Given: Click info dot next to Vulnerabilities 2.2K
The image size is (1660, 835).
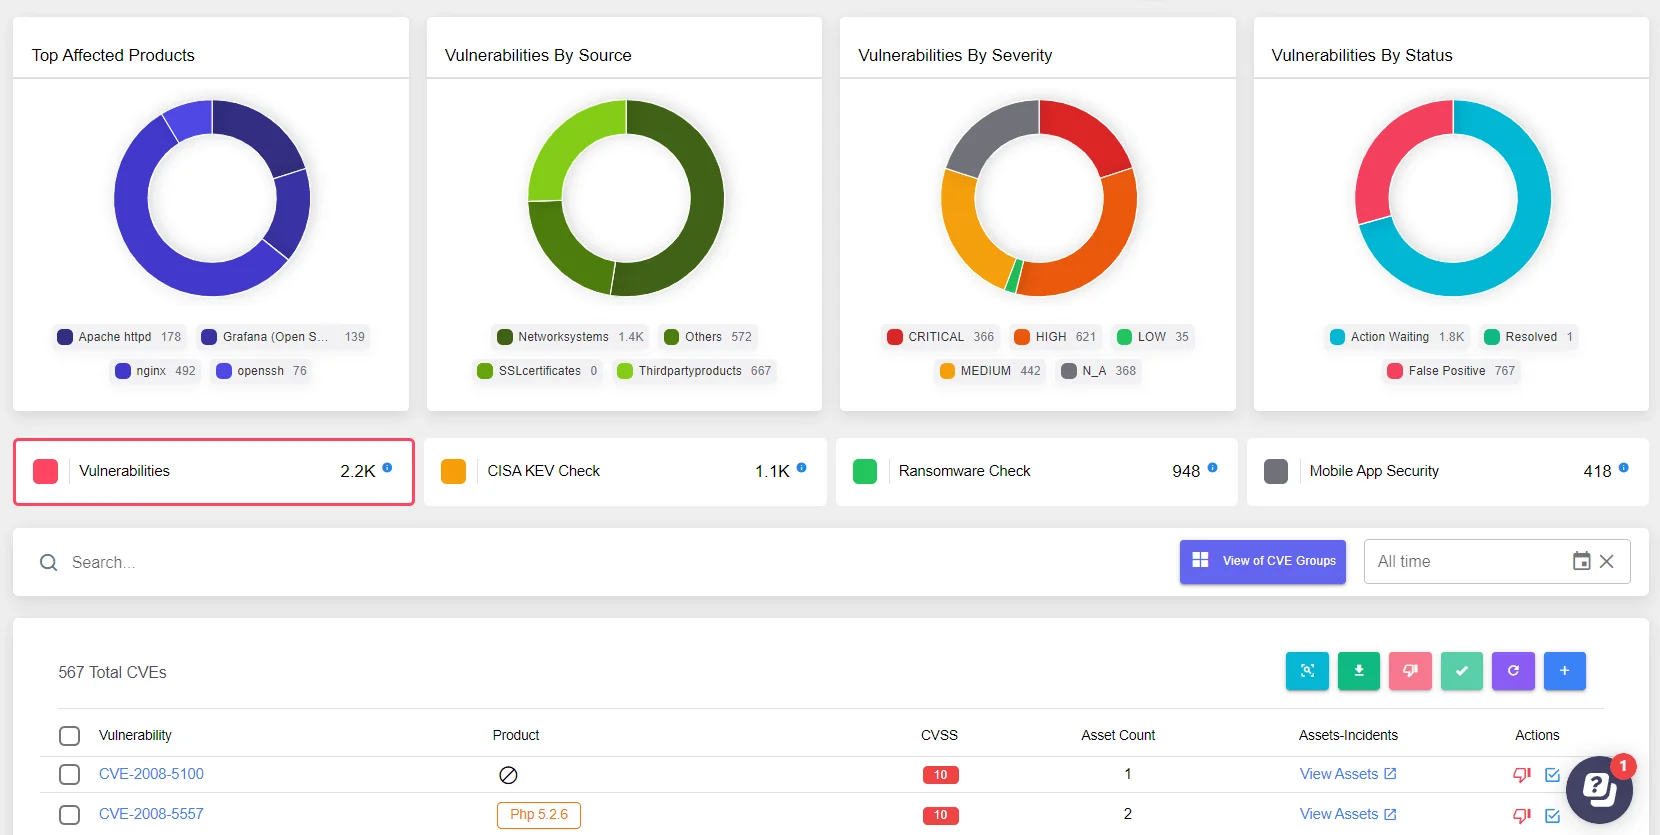Looking at the screenshot, I should tap(387, 467).
